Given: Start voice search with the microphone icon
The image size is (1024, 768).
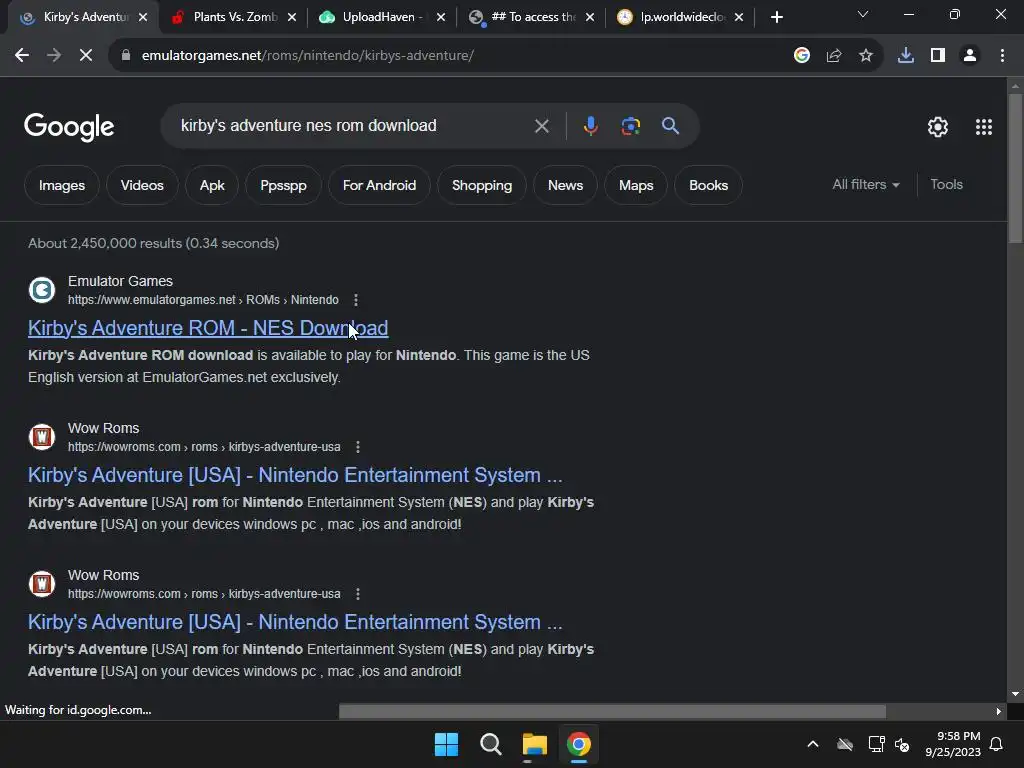Looking at the screenshot, I should (590, 126).
